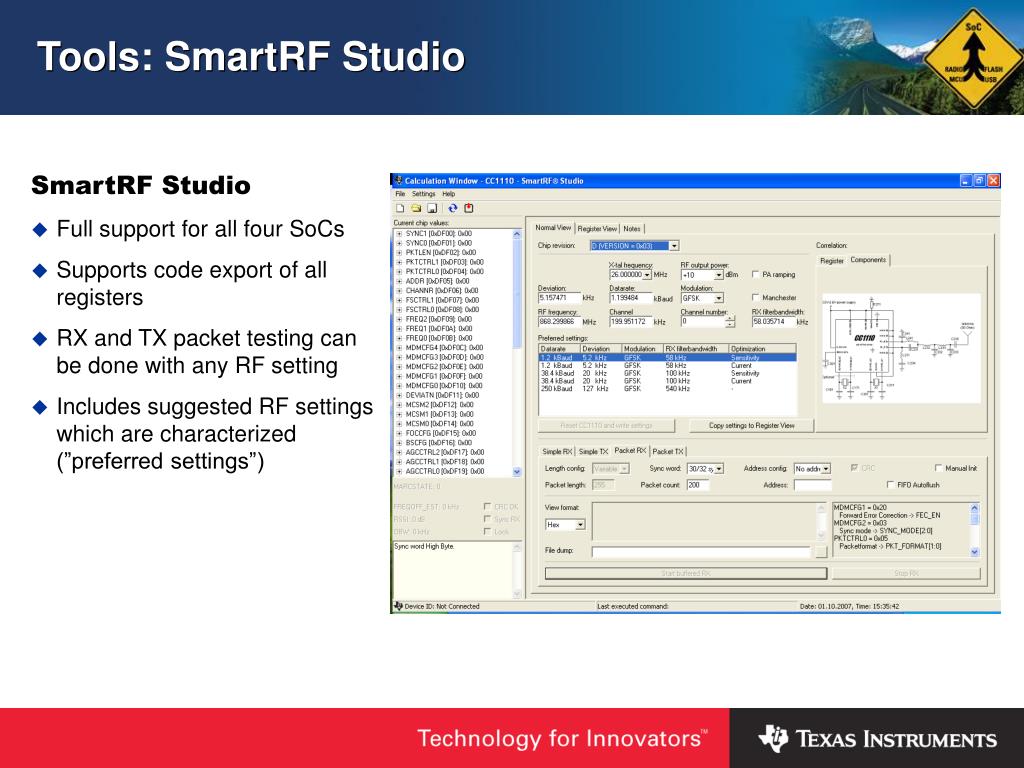Click the Save disk toolbar icon
Screen dimensions: 1024x768
pyautogui.click(x=432, y=208)
